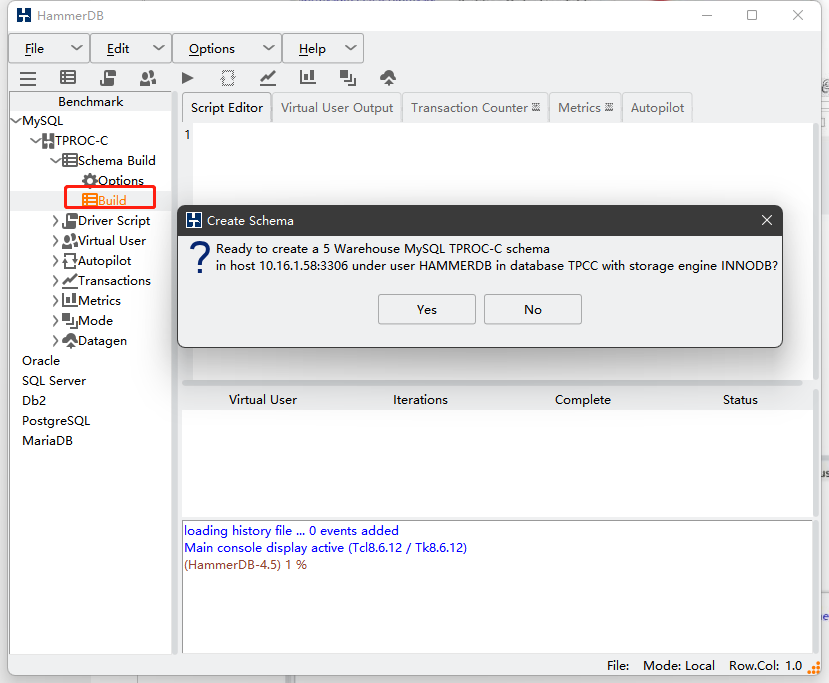Click the horizontal scrollbar under the script editor

(x=492, y=383)
